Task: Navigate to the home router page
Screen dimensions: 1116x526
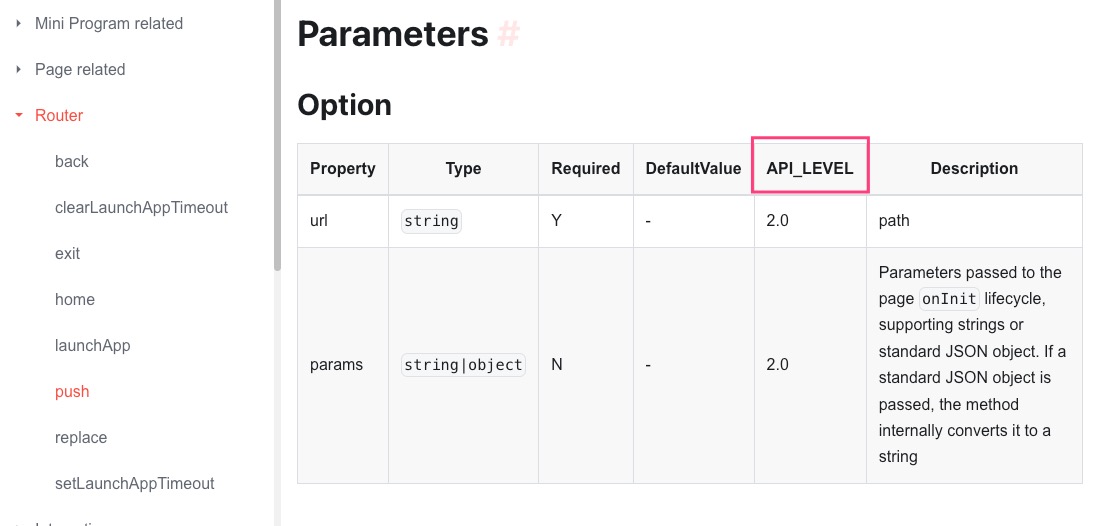Action: [75, 299]
